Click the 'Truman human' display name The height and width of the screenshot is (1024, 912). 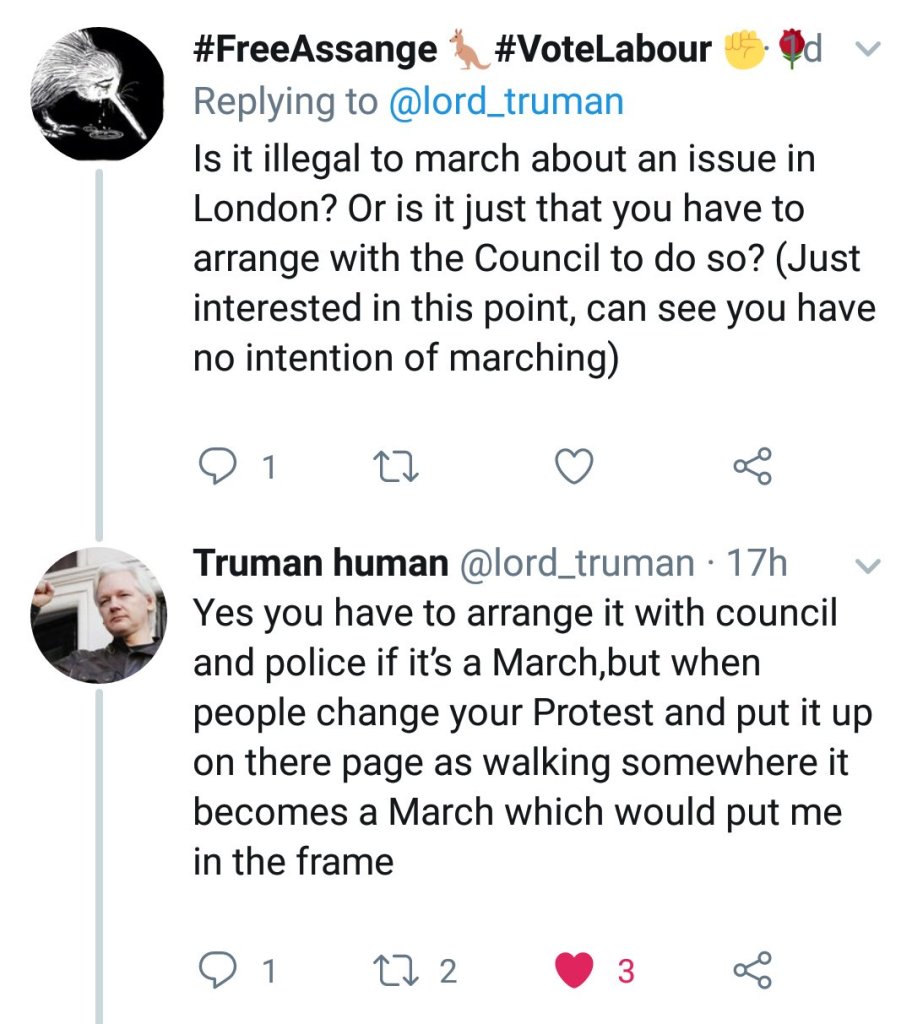(x=320, y=564)
